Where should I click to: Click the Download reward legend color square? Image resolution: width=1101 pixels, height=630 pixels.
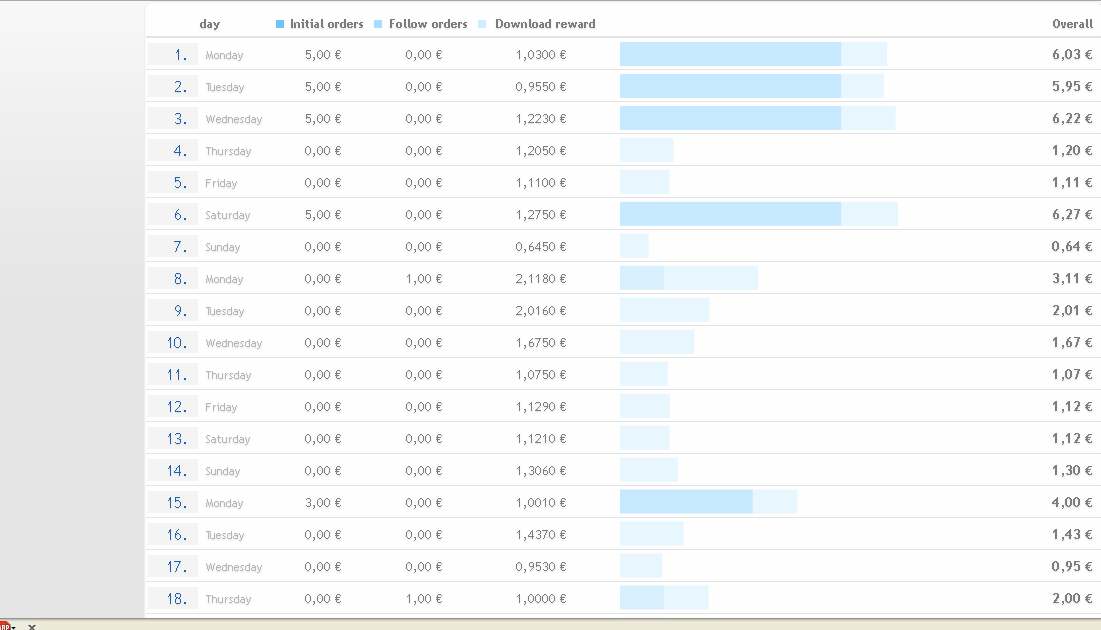[x=484, y=24]
